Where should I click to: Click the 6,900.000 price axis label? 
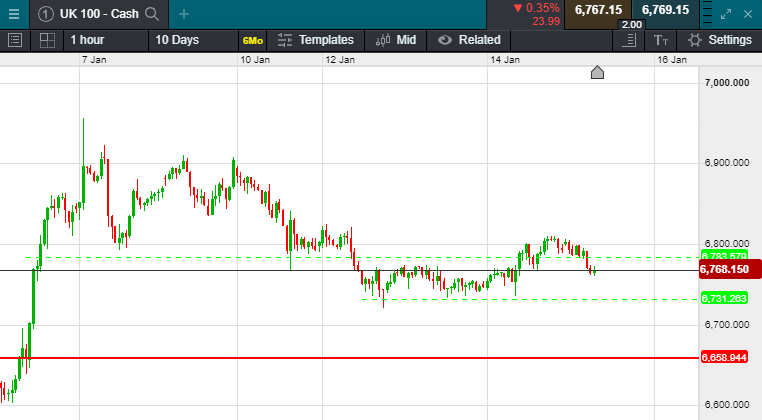click(x=727, y=163)
